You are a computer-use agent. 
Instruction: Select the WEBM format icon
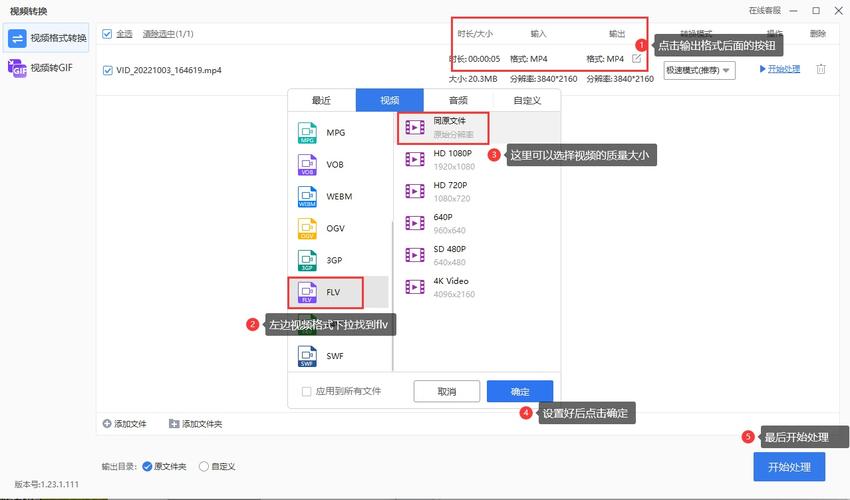(x=307, y=197)
